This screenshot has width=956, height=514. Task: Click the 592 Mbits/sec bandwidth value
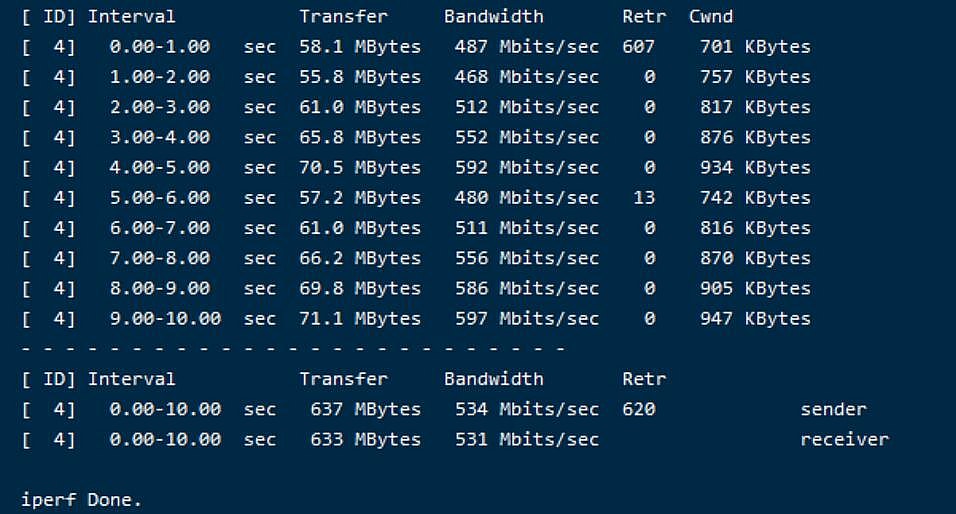[527, 167]
